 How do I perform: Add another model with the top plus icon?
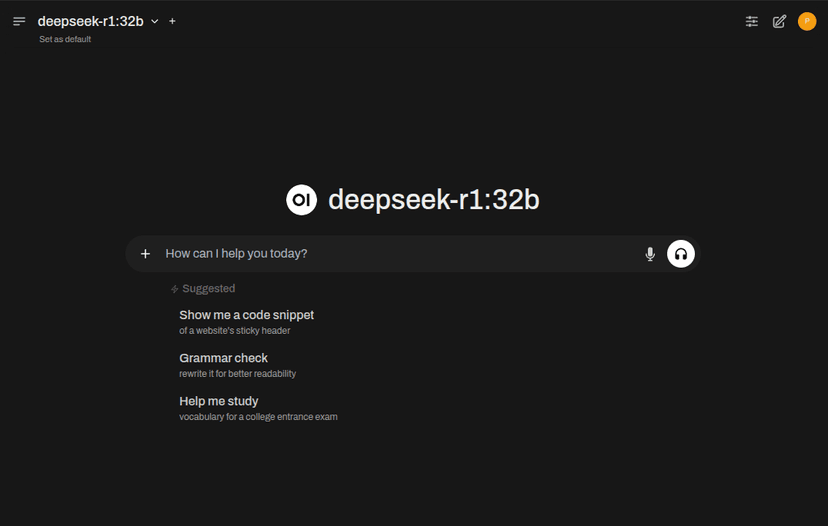[x=172, y=21]
